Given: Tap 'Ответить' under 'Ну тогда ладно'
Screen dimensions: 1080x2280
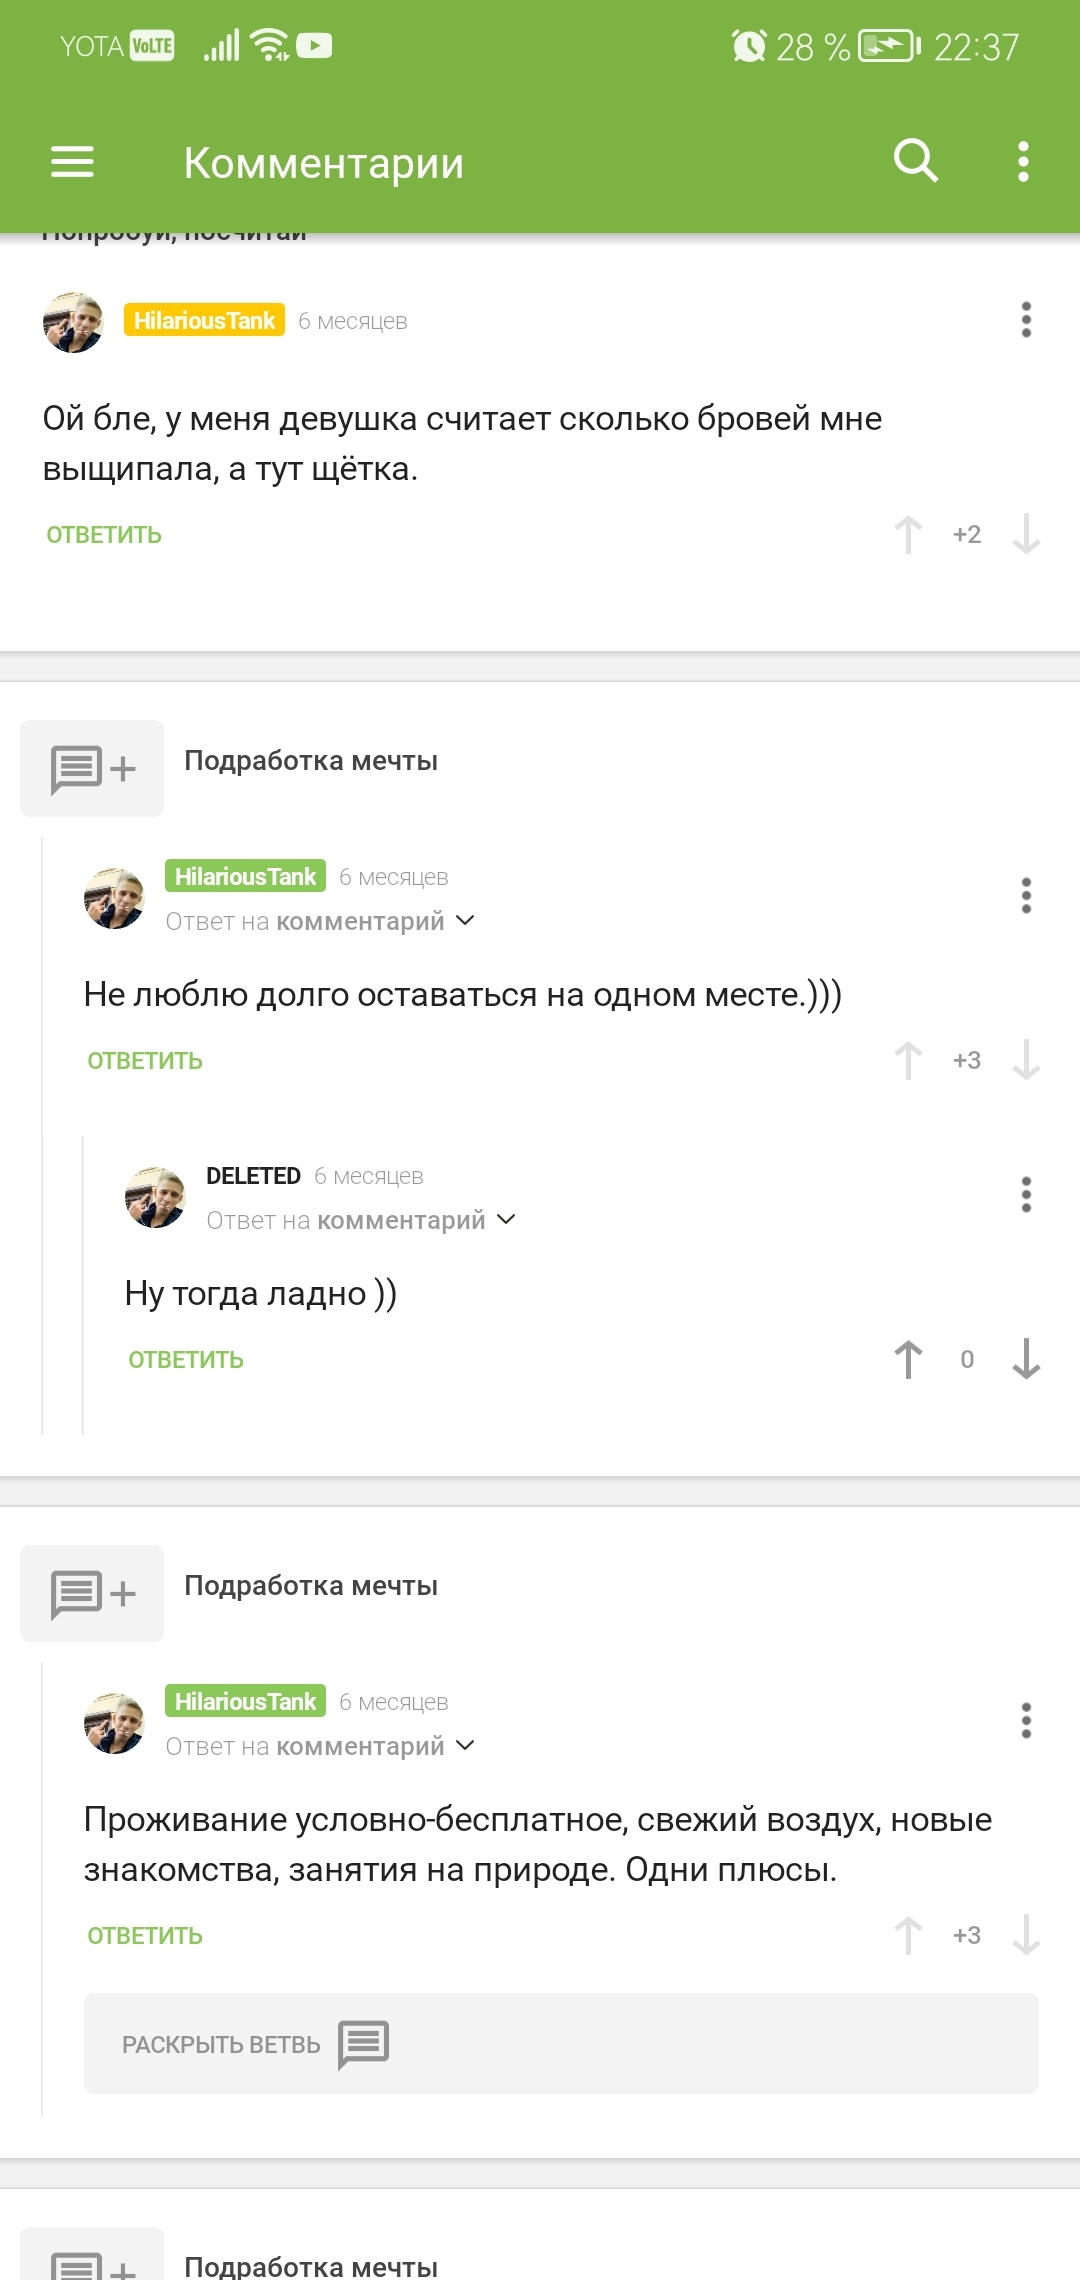Looking at the screenshot, I should pos(186,1360).
